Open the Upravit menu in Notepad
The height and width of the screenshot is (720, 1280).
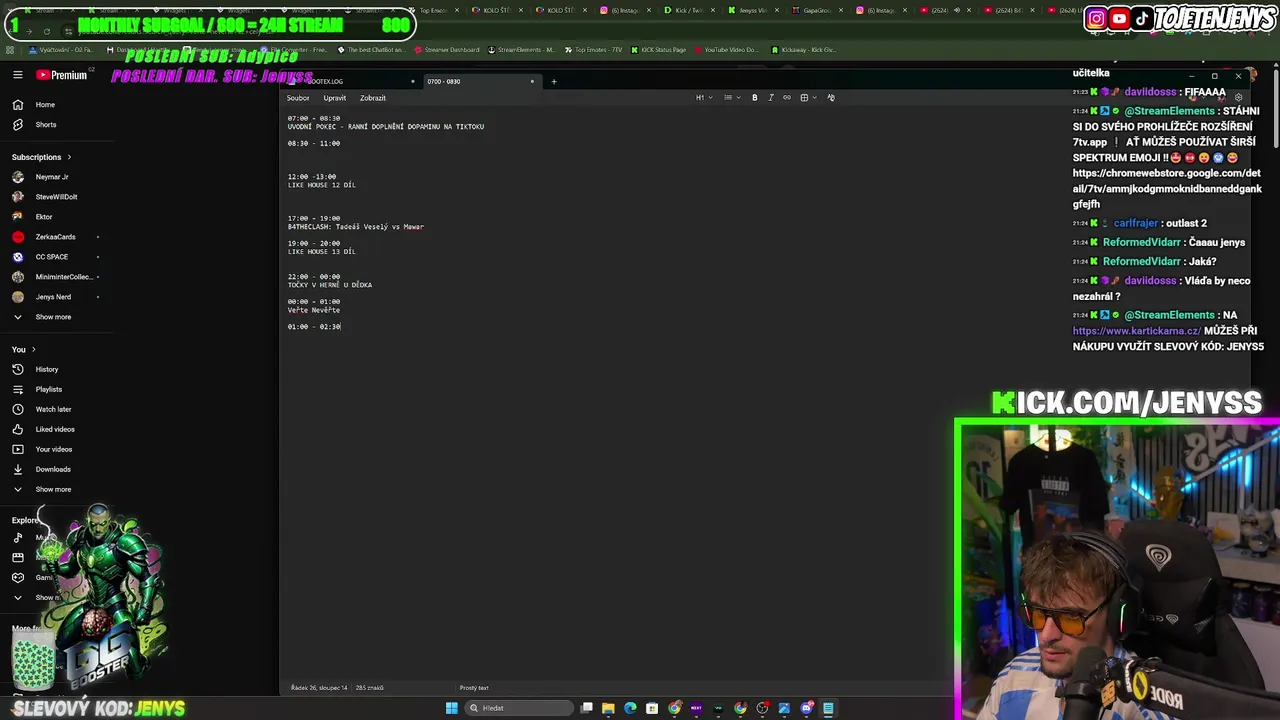335,98
